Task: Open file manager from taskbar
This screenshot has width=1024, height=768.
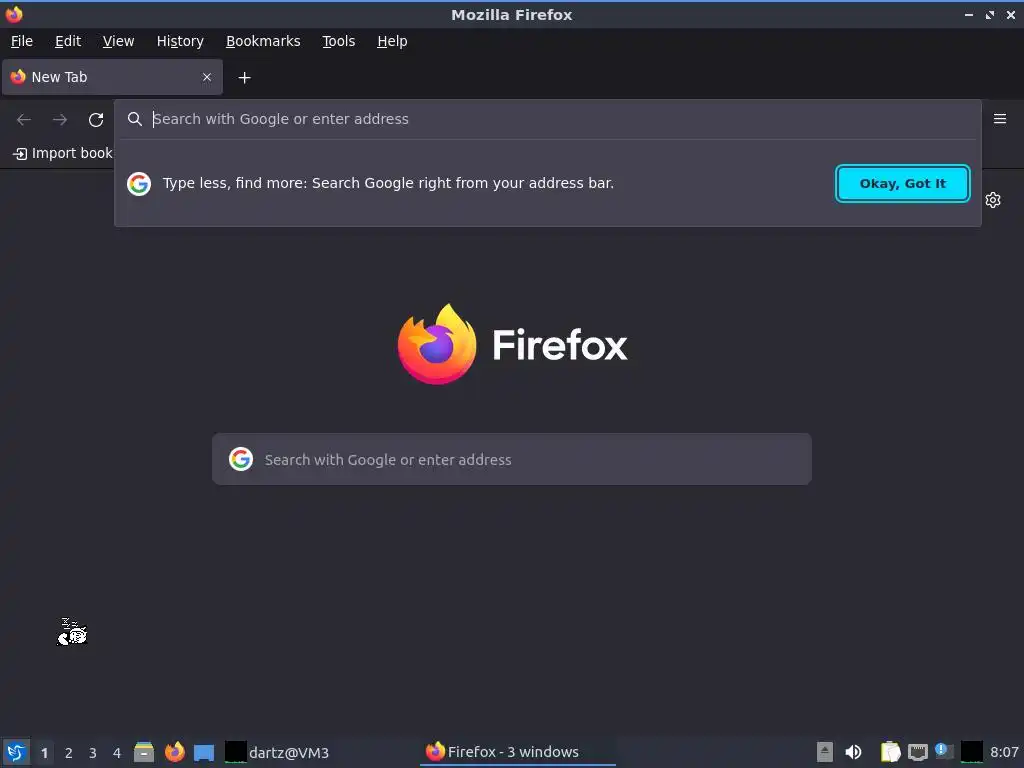Action: 144,752
